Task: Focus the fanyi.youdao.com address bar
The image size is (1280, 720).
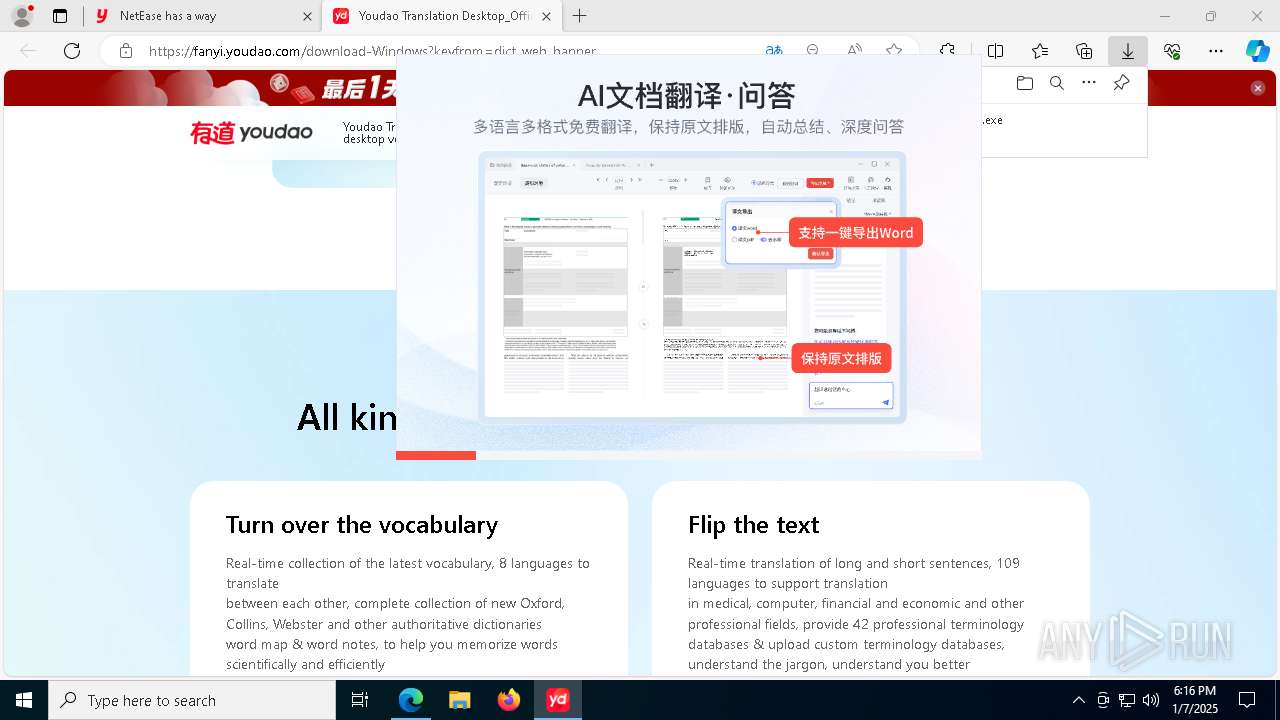Action: point(372,51)
